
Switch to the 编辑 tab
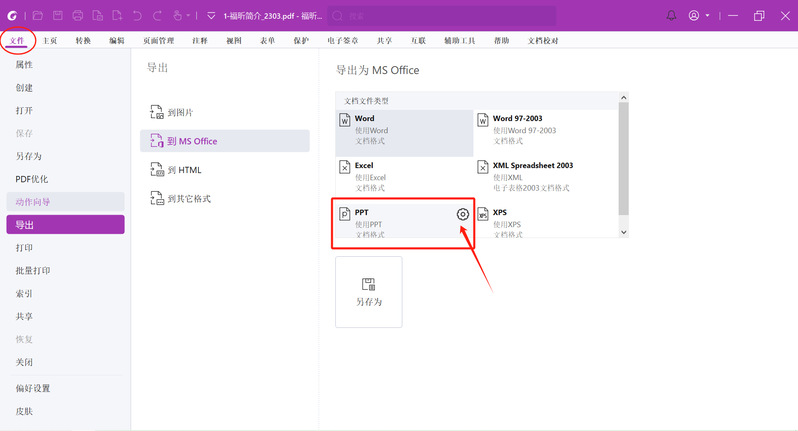[x=117, y=41]
